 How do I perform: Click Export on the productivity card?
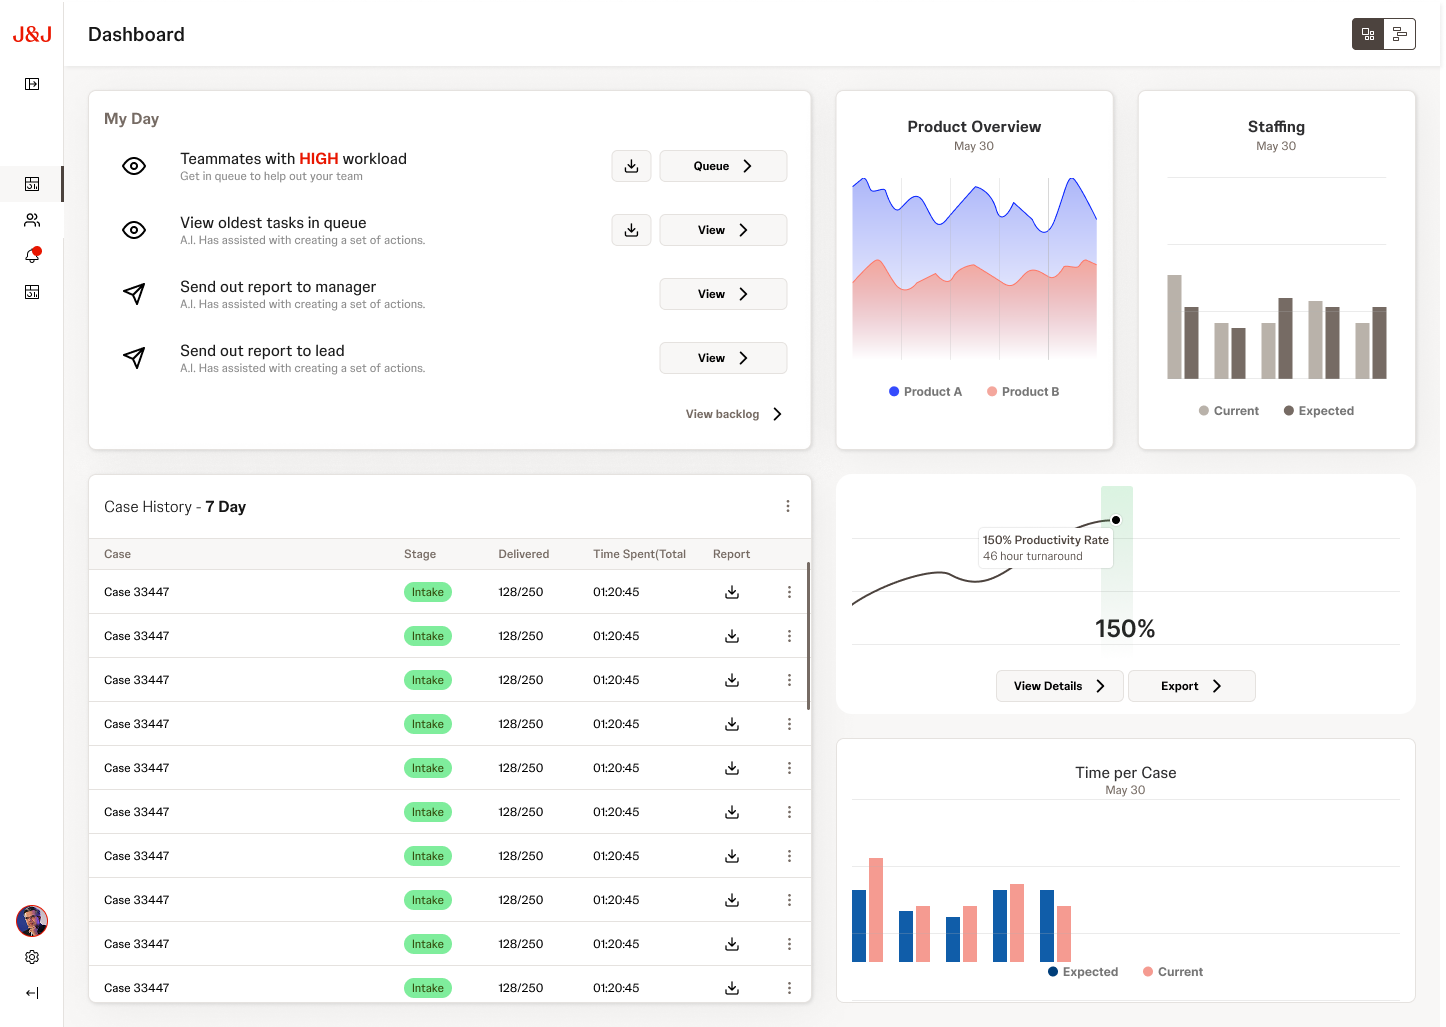[1191, 686]
